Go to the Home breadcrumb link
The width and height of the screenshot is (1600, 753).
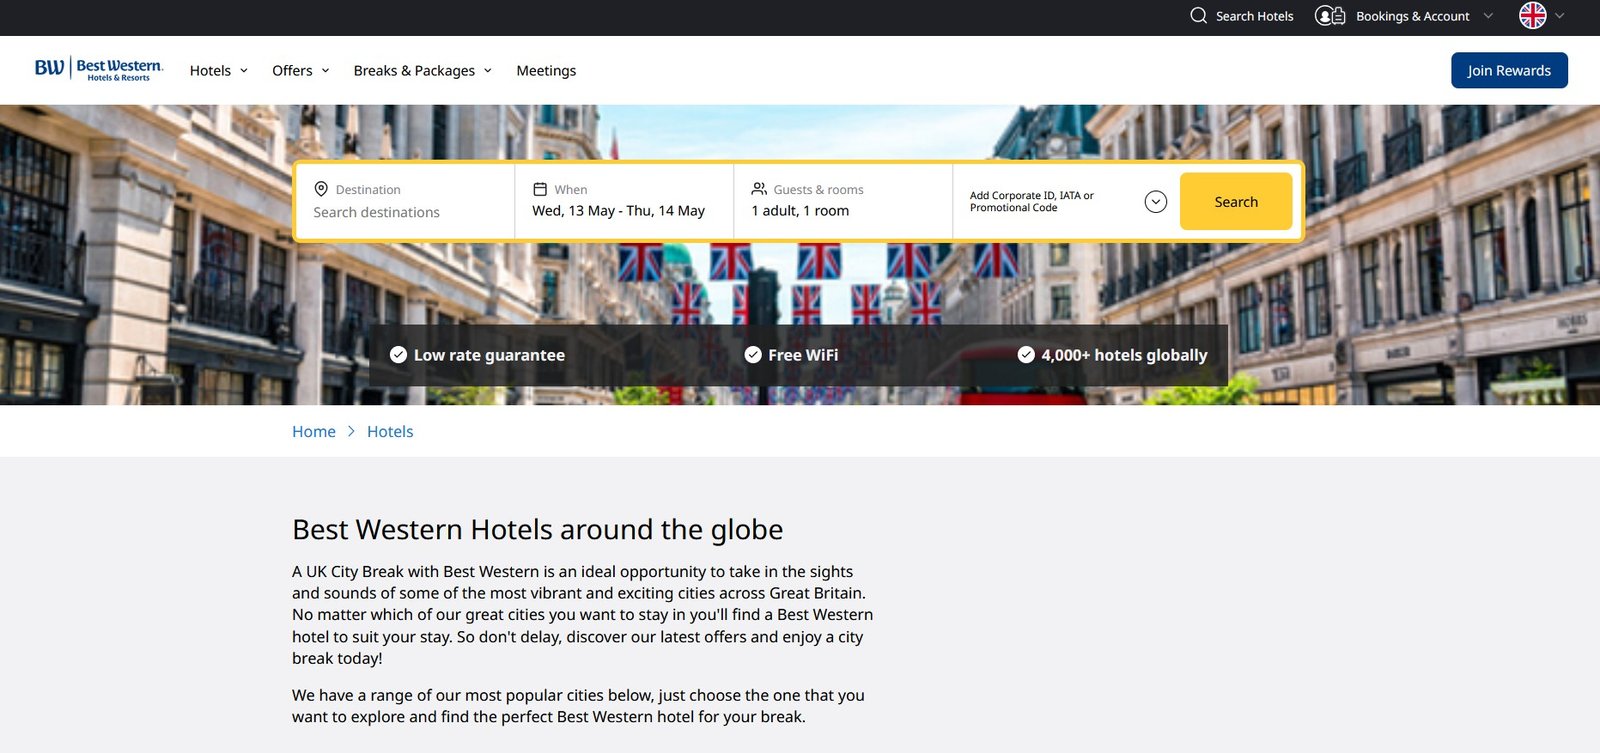point(314,432)
